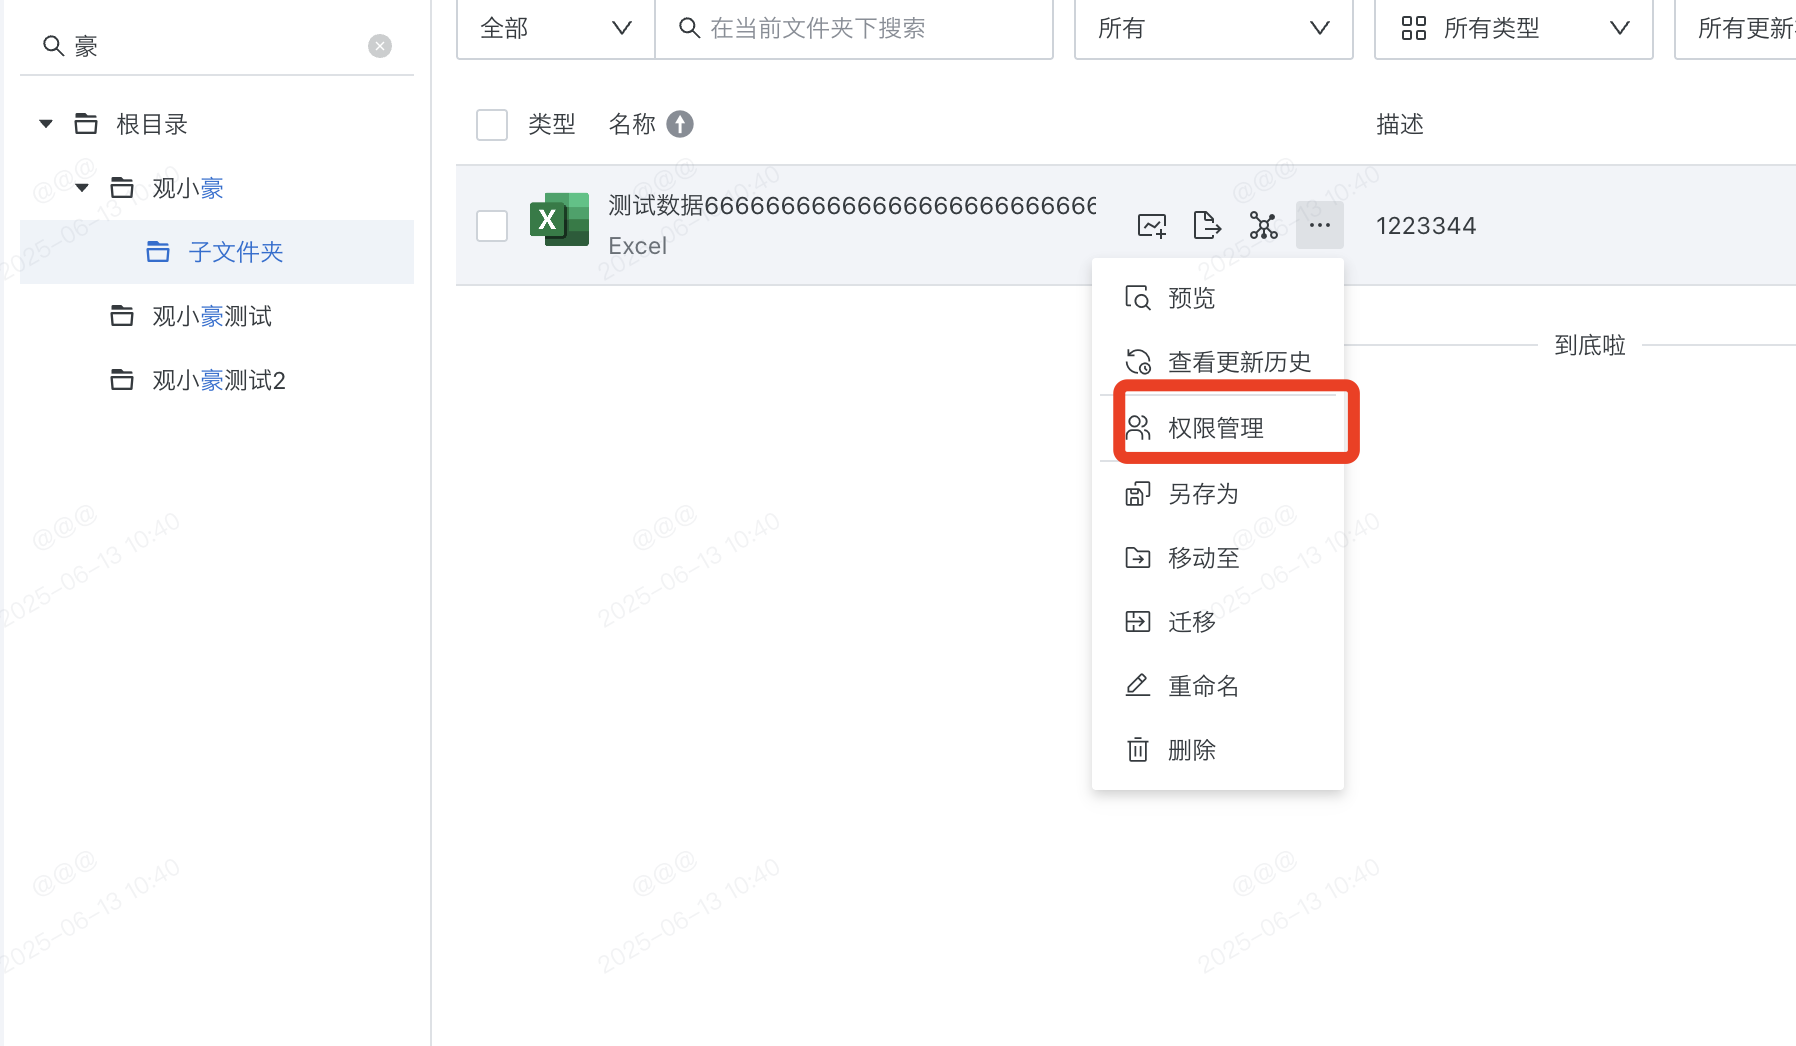
Task: Click the more options ellipsis button
Action: click(1320, 225)
